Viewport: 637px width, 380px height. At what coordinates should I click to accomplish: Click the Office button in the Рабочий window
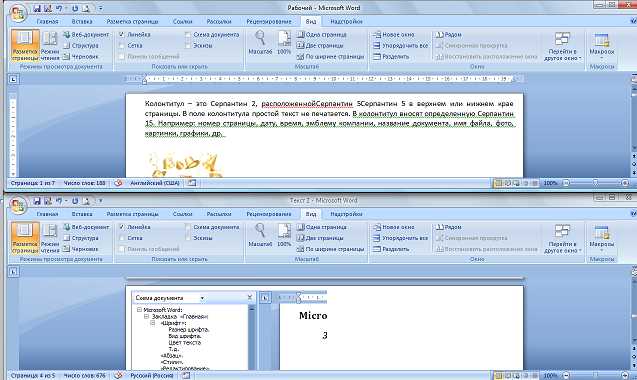point(18,13)
